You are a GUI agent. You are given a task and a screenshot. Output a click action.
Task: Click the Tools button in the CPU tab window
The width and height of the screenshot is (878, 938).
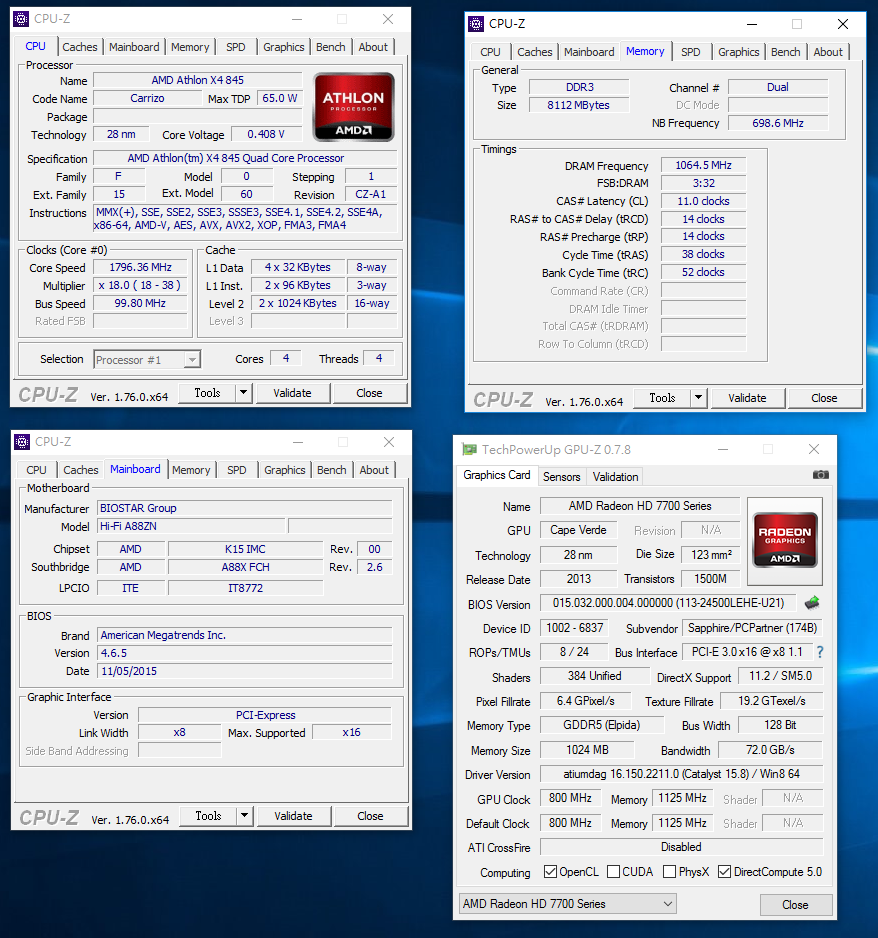coord(208,393)
